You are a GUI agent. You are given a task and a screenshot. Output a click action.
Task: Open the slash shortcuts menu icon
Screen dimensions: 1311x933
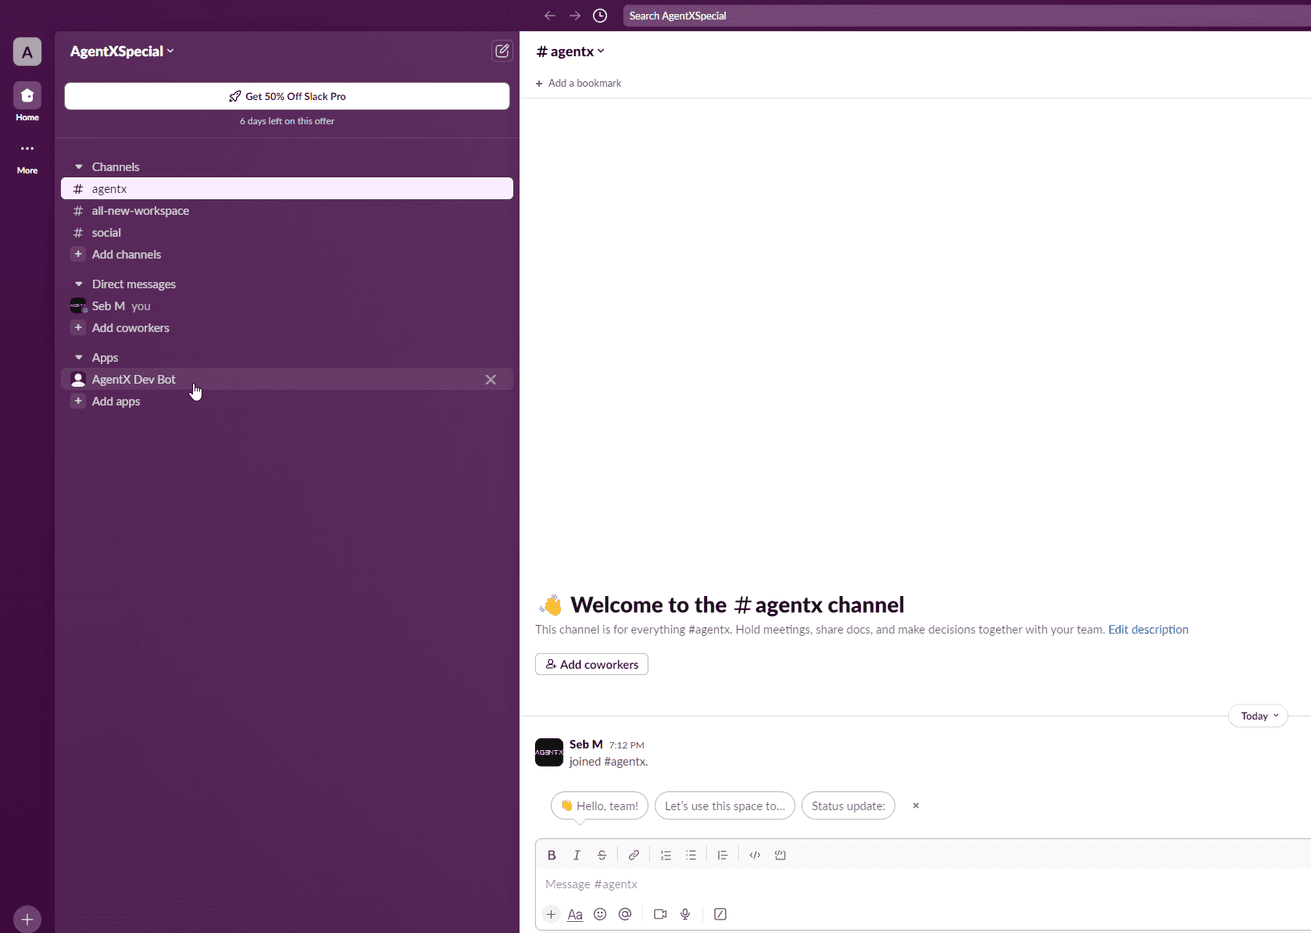(x=720, y=914)
